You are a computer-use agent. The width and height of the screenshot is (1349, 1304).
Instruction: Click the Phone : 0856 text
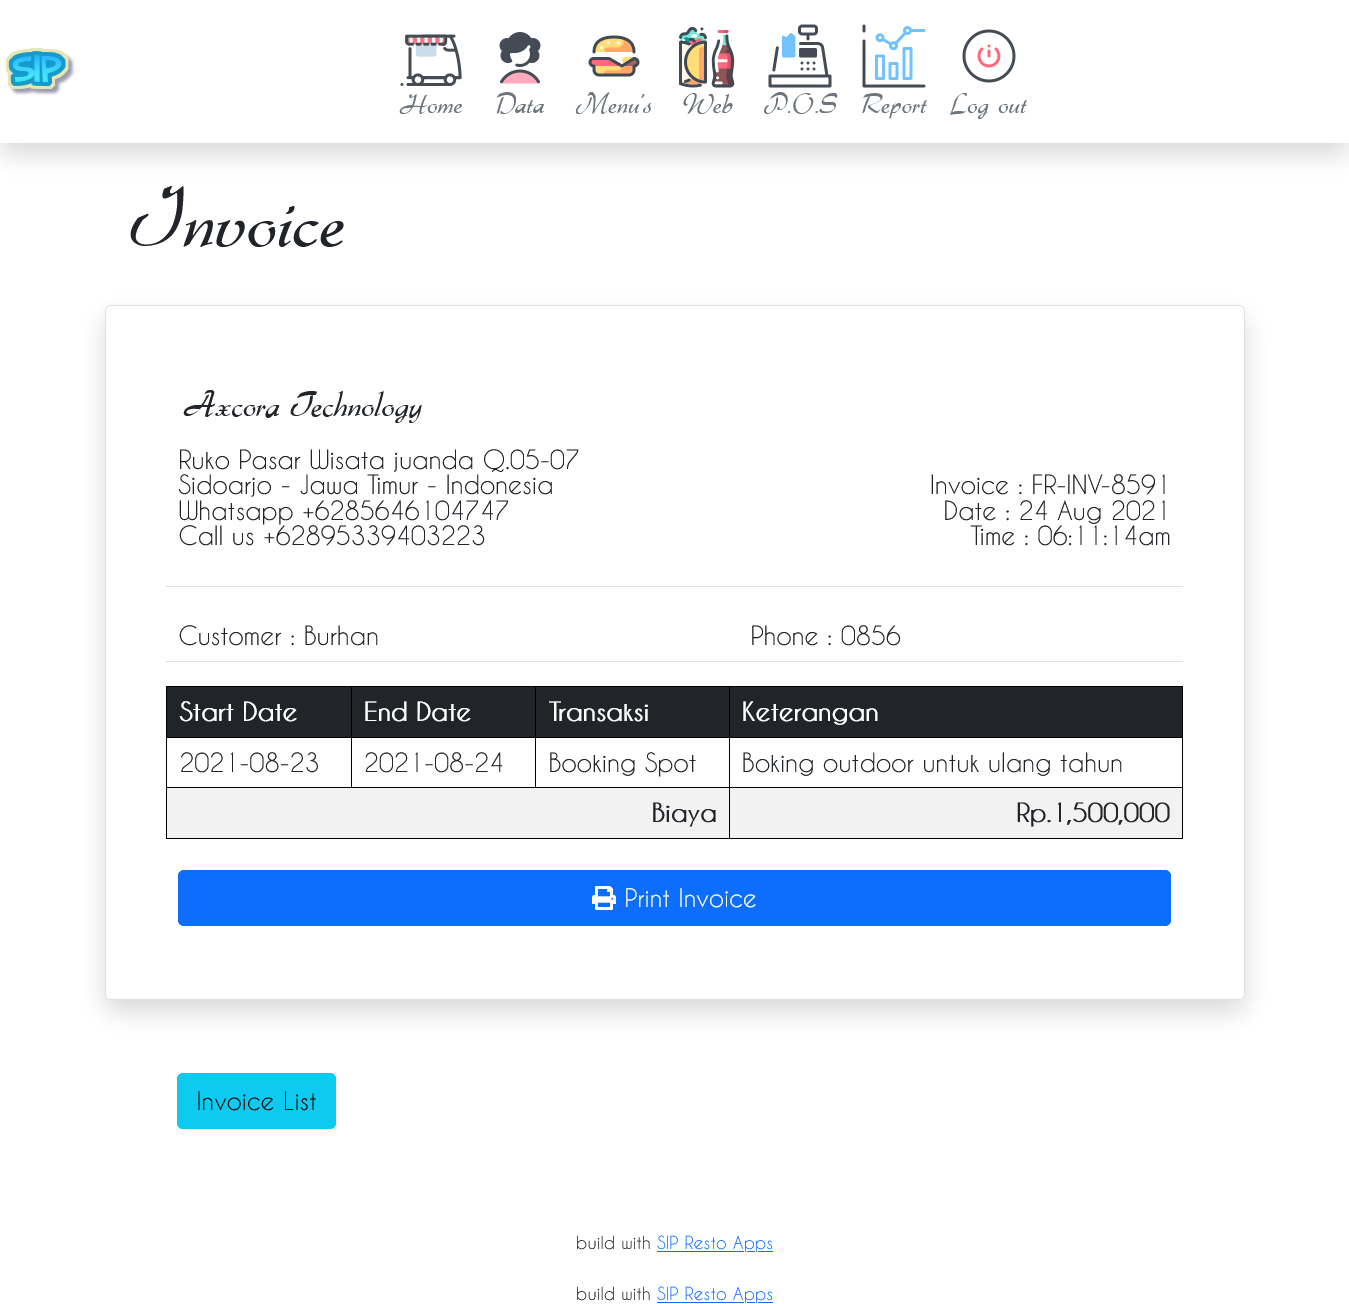tap(825, 636)
